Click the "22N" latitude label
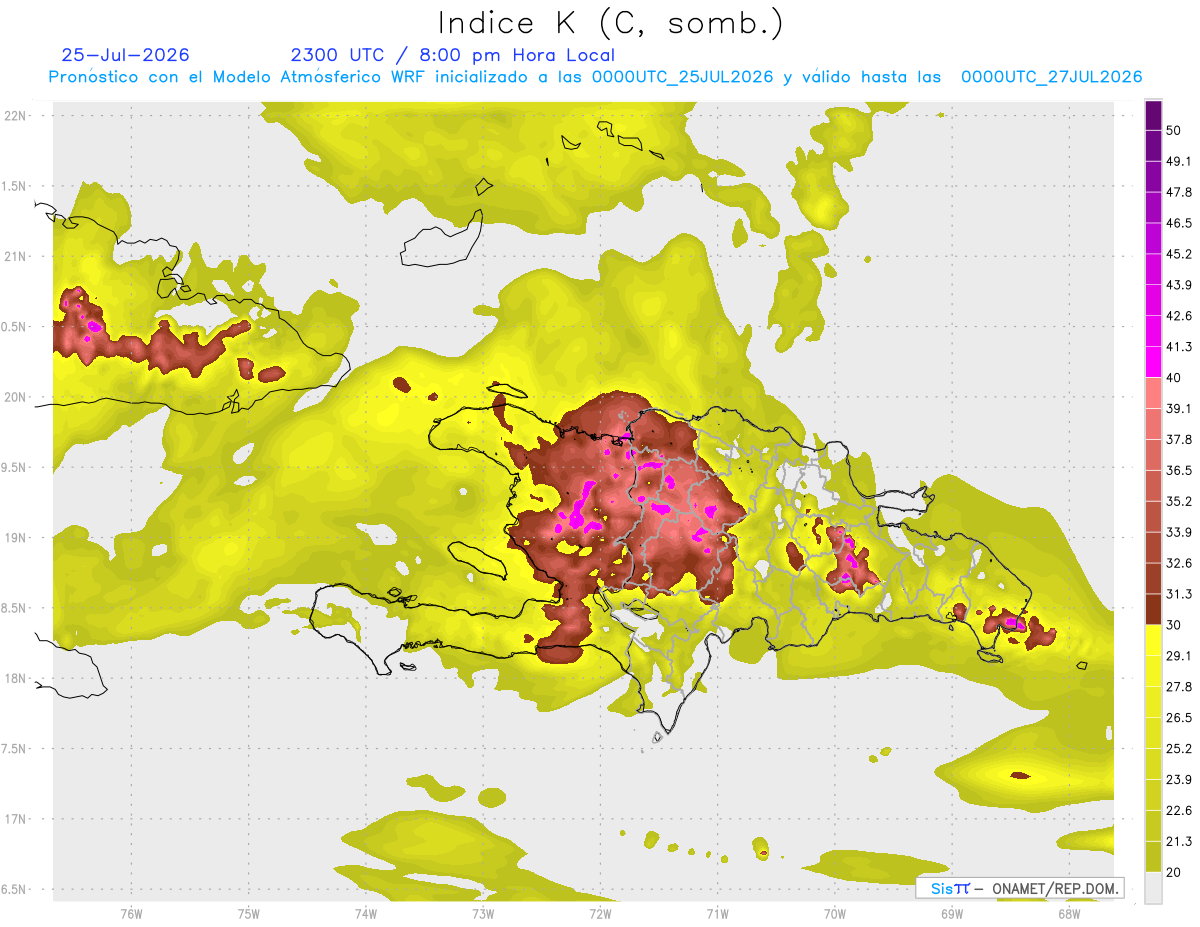This screenshot has width=1200, height=927. pyautogui.click(x=14, y=115)
